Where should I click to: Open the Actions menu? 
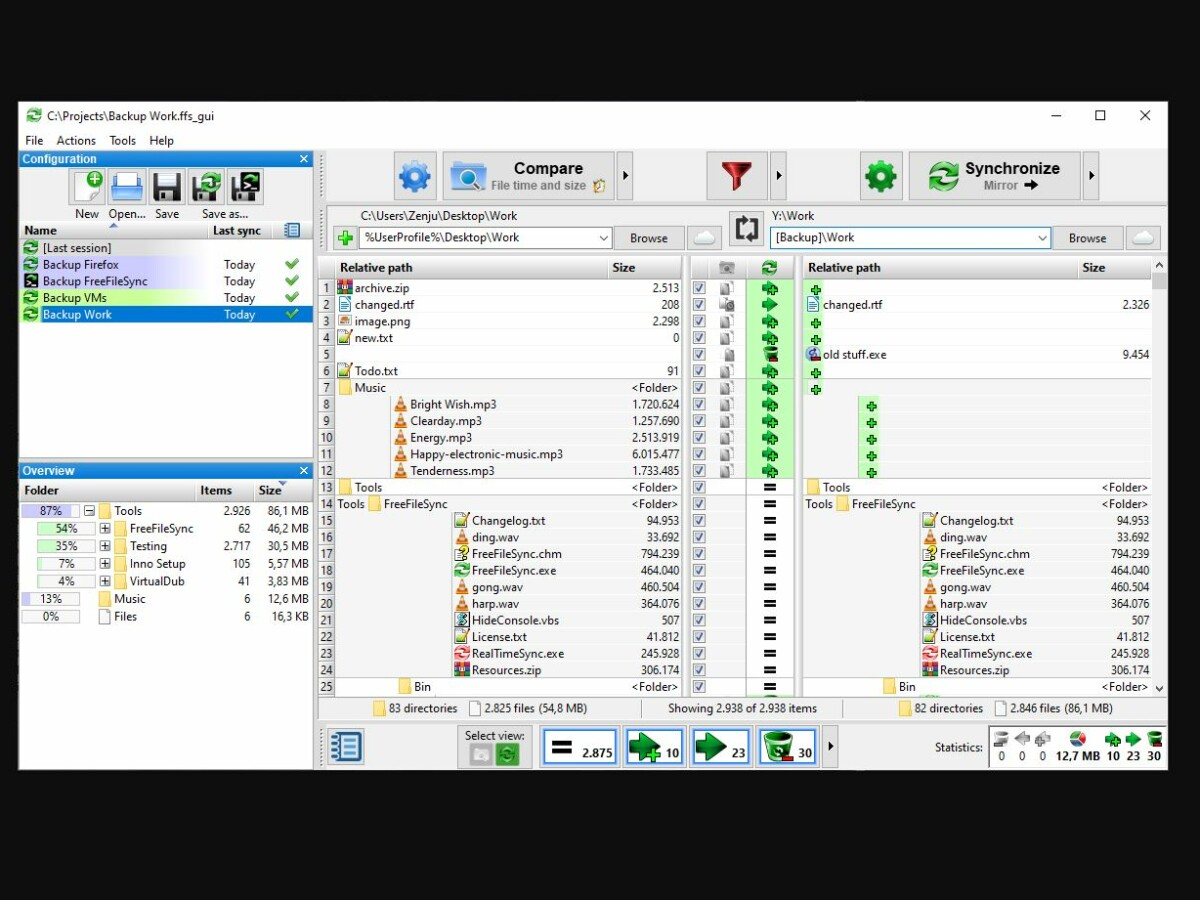click(x=76, y=140)
